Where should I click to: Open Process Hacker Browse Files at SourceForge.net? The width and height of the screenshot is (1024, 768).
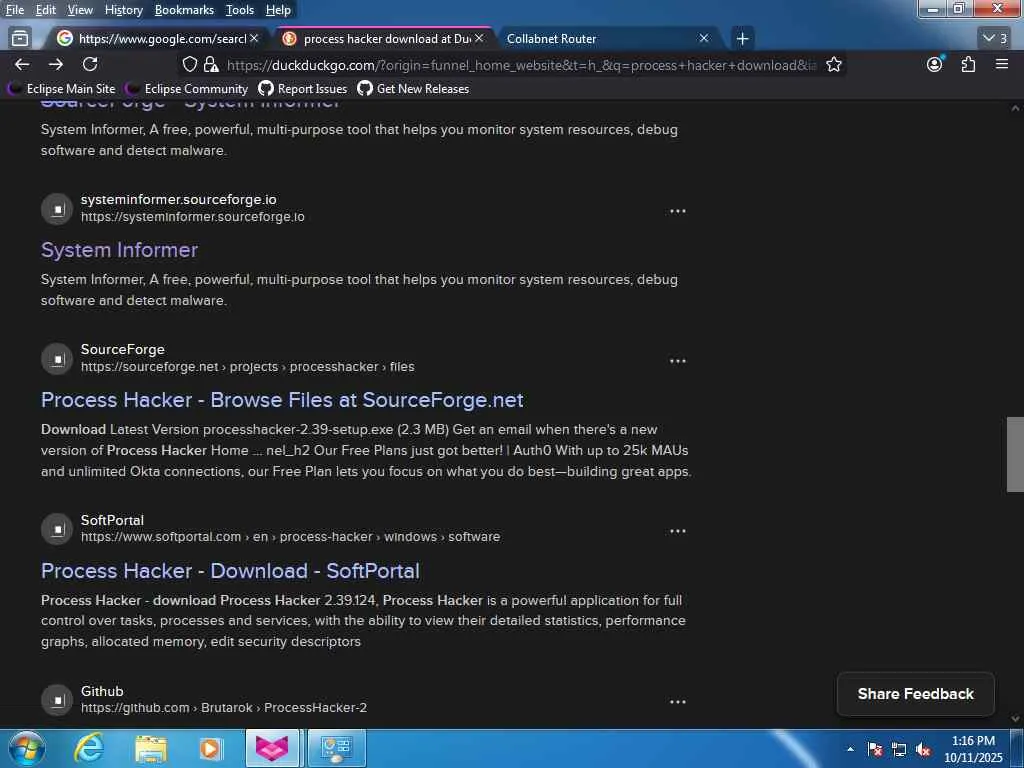pos(282,400)
